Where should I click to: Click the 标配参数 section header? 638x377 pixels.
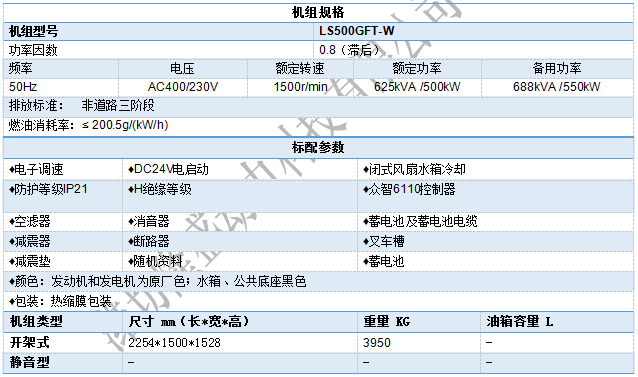pos(318,148)
